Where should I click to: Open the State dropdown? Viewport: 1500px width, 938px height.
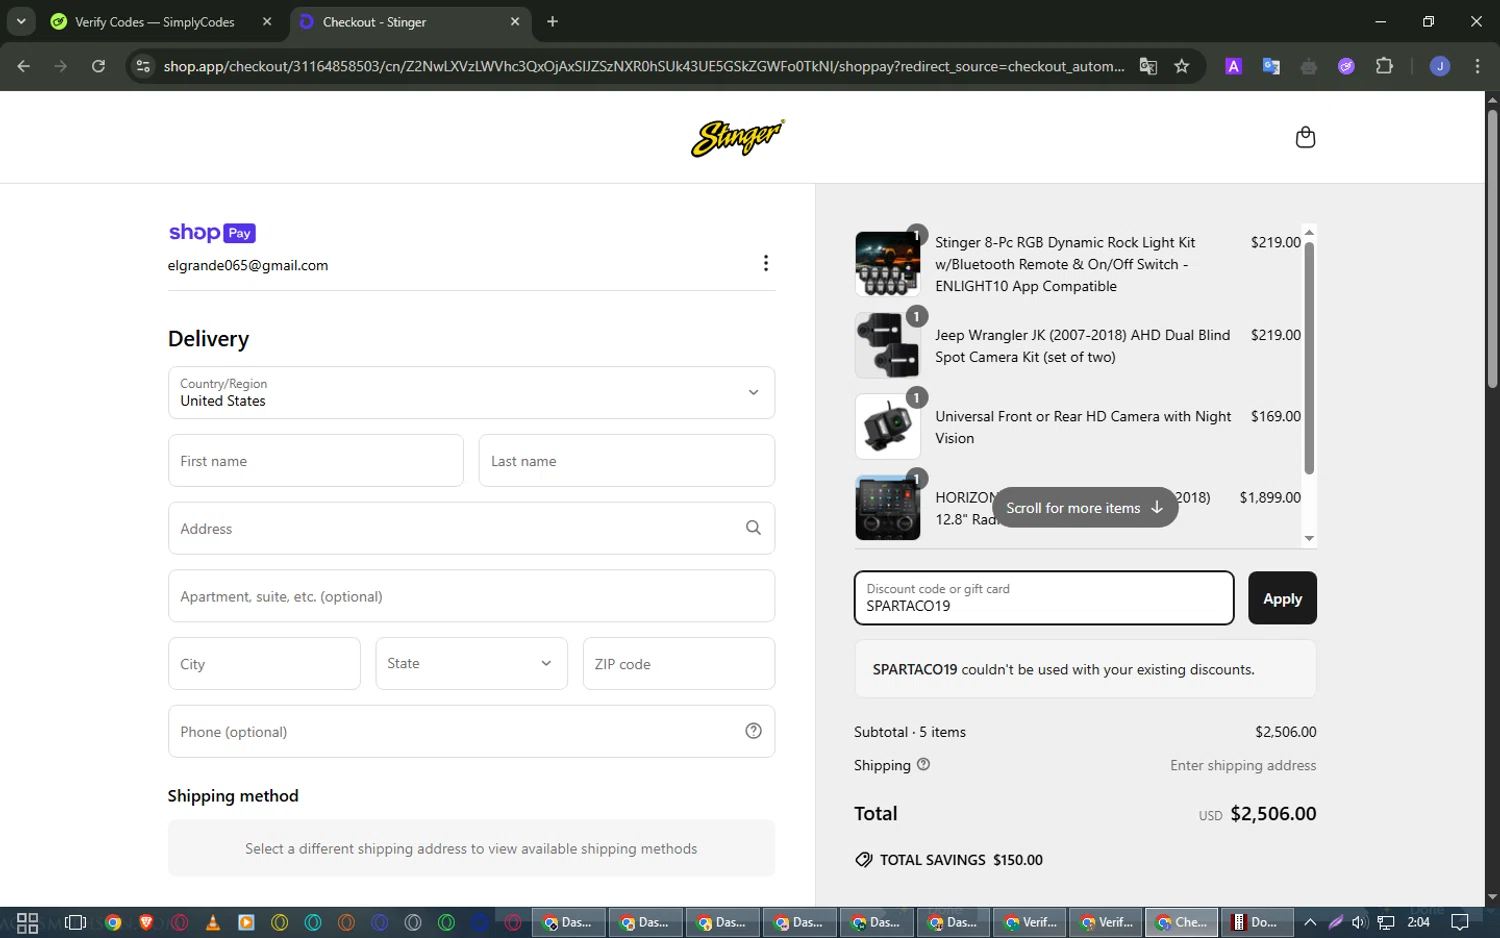click(471, 663)
